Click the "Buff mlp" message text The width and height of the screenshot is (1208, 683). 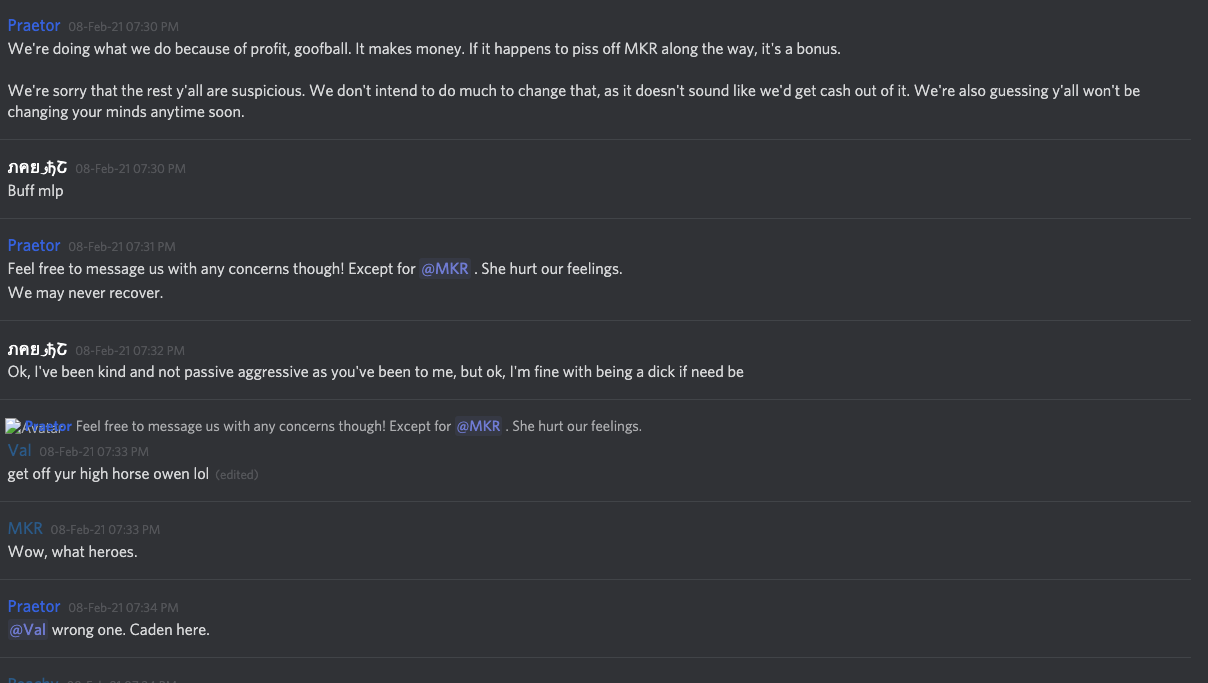[36, 190]
